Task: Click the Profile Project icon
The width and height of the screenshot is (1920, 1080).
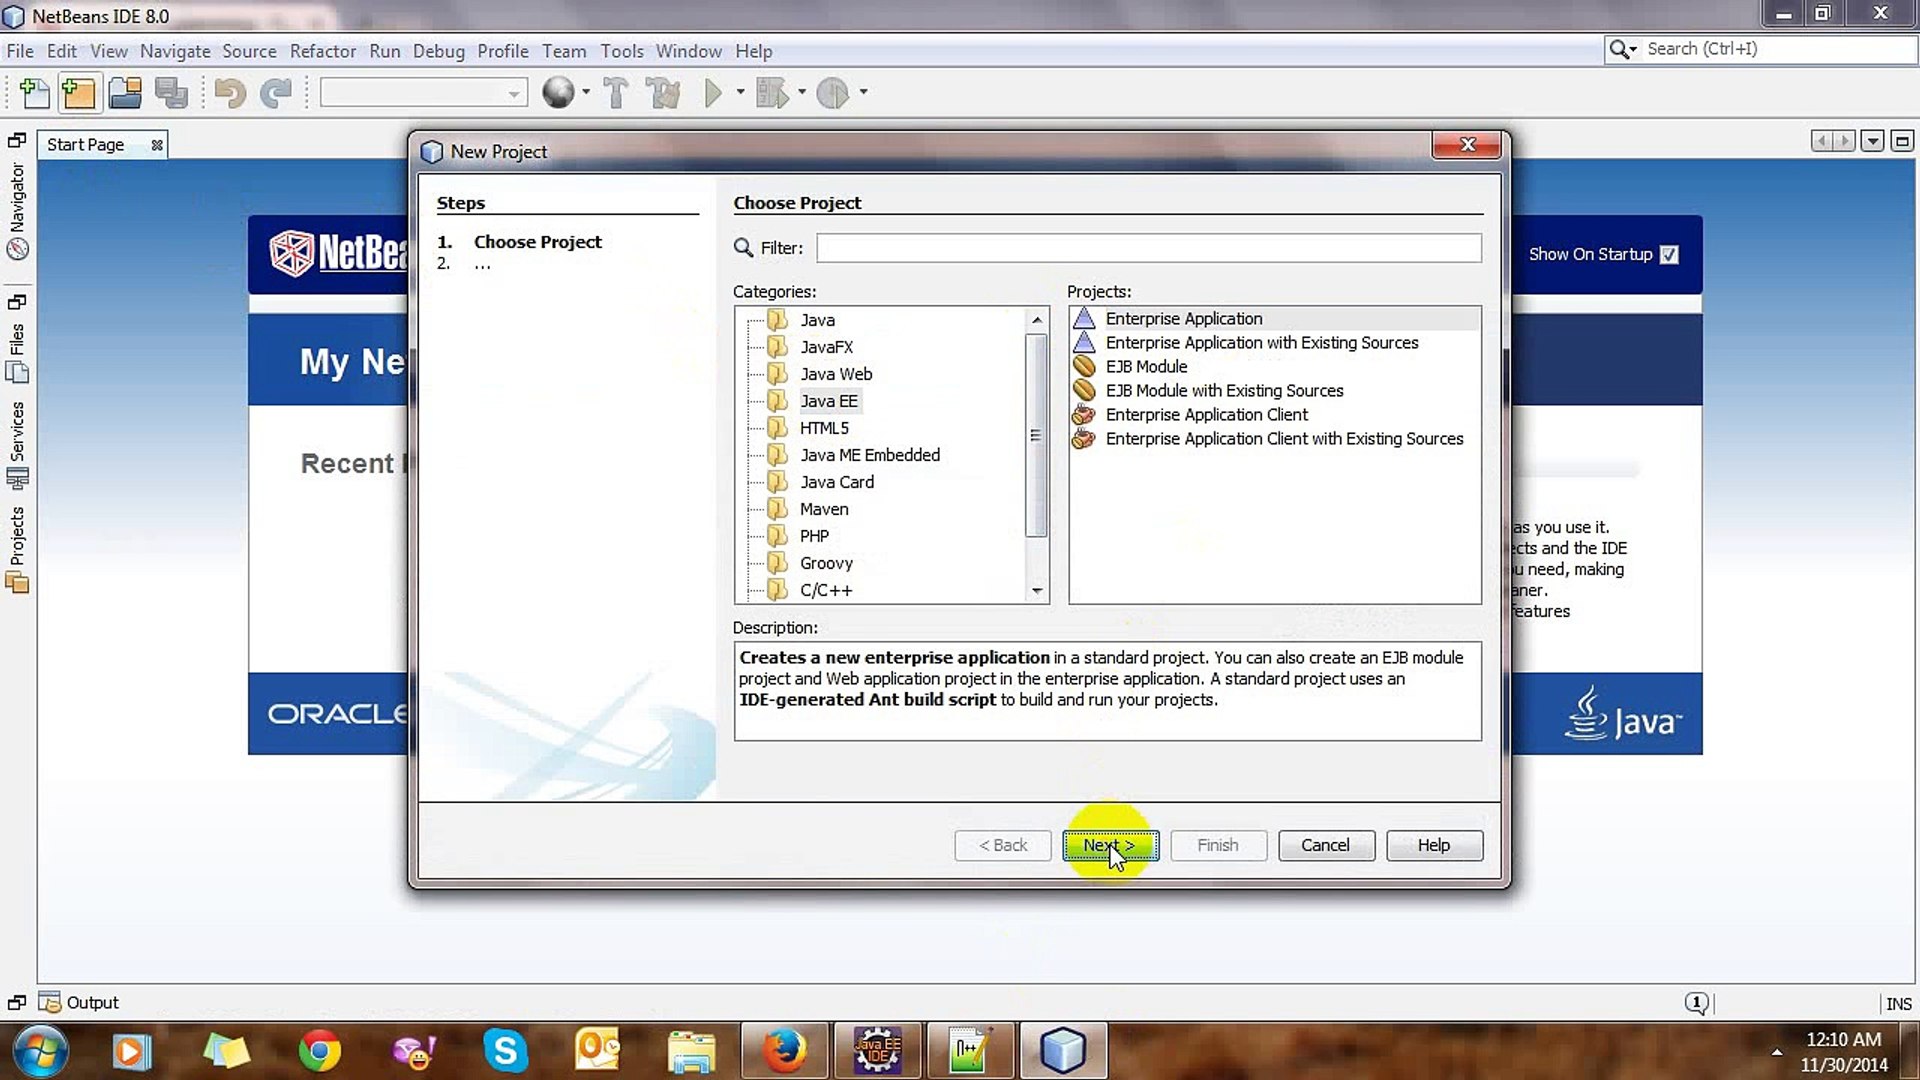Action: 832,93
